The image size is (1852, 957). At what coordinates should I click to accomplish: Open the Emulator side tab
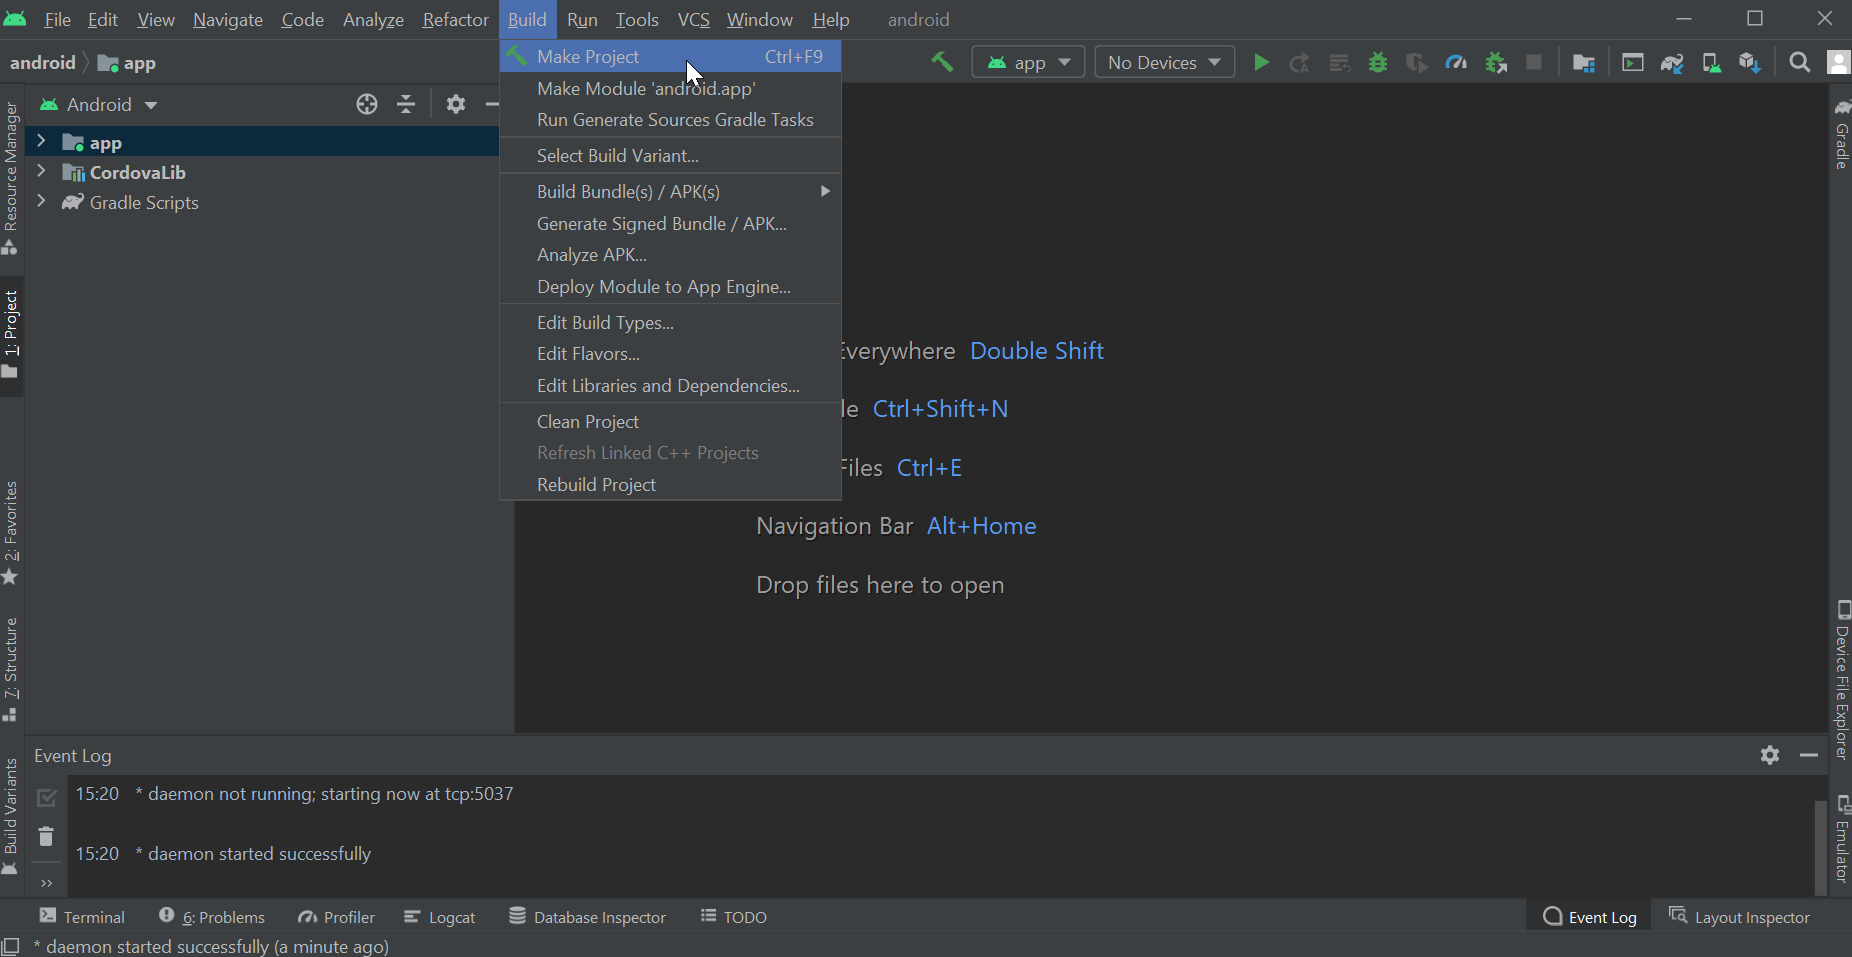coord(1841,839)
